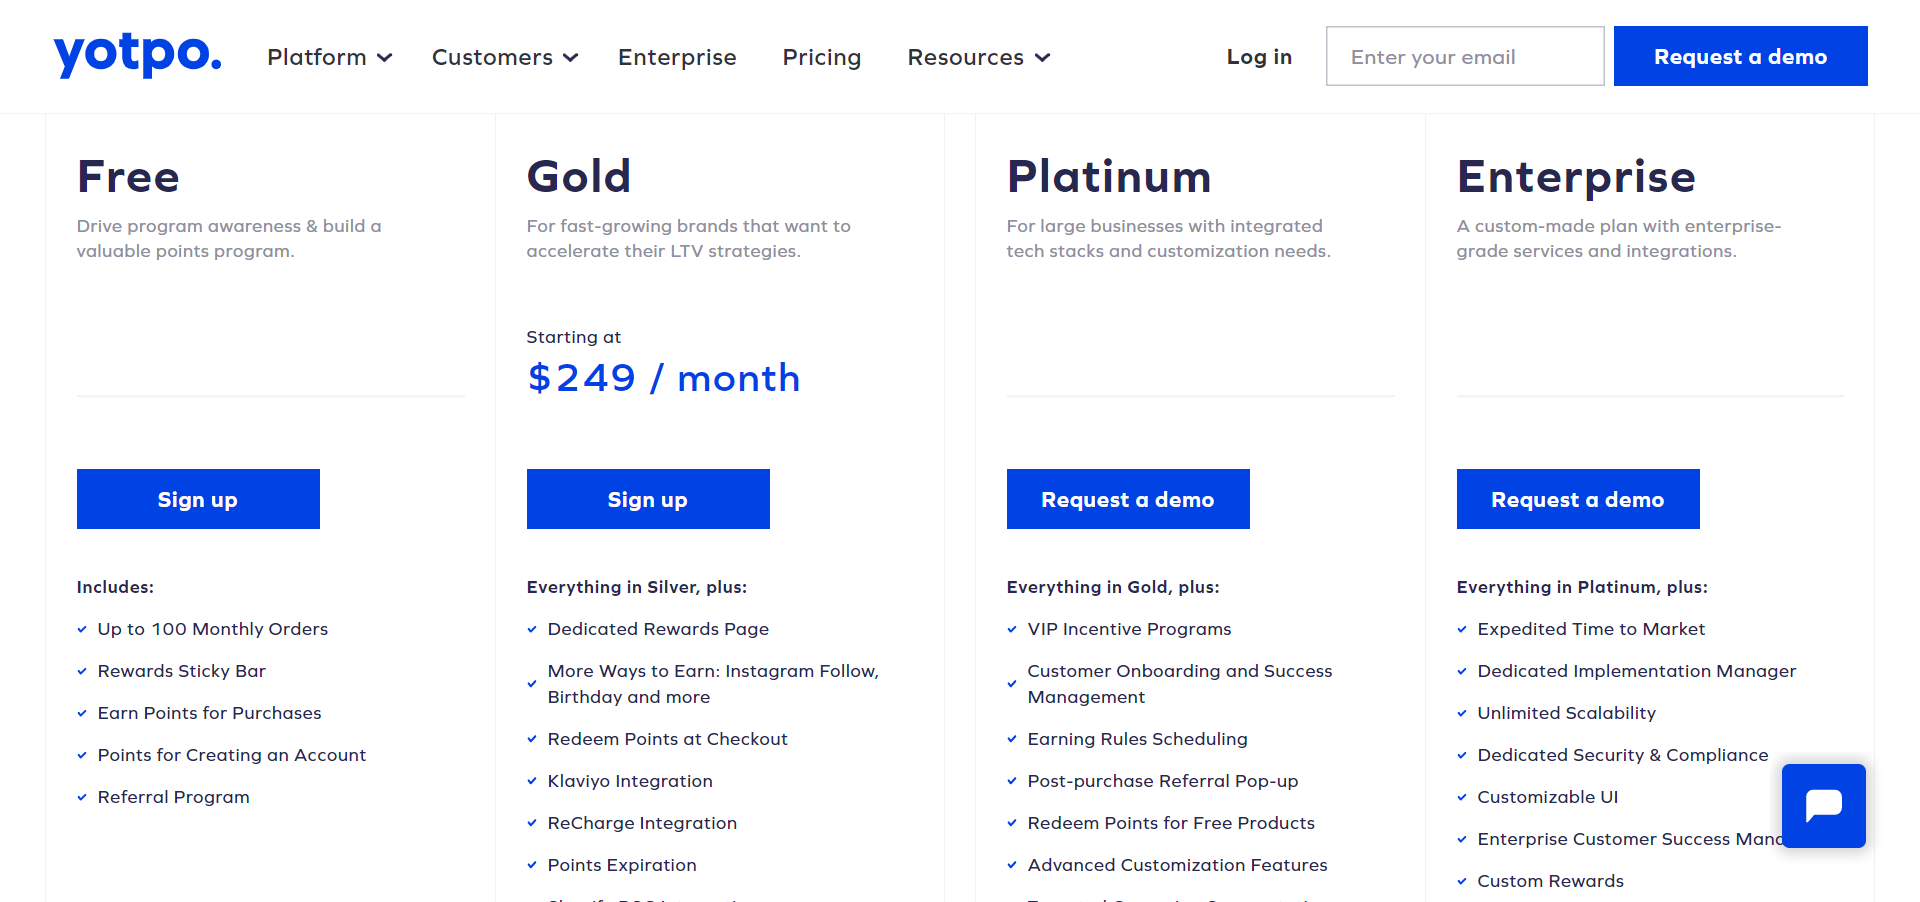
Task: Request a demo in the top navigation
Action: coord(1740,56)
